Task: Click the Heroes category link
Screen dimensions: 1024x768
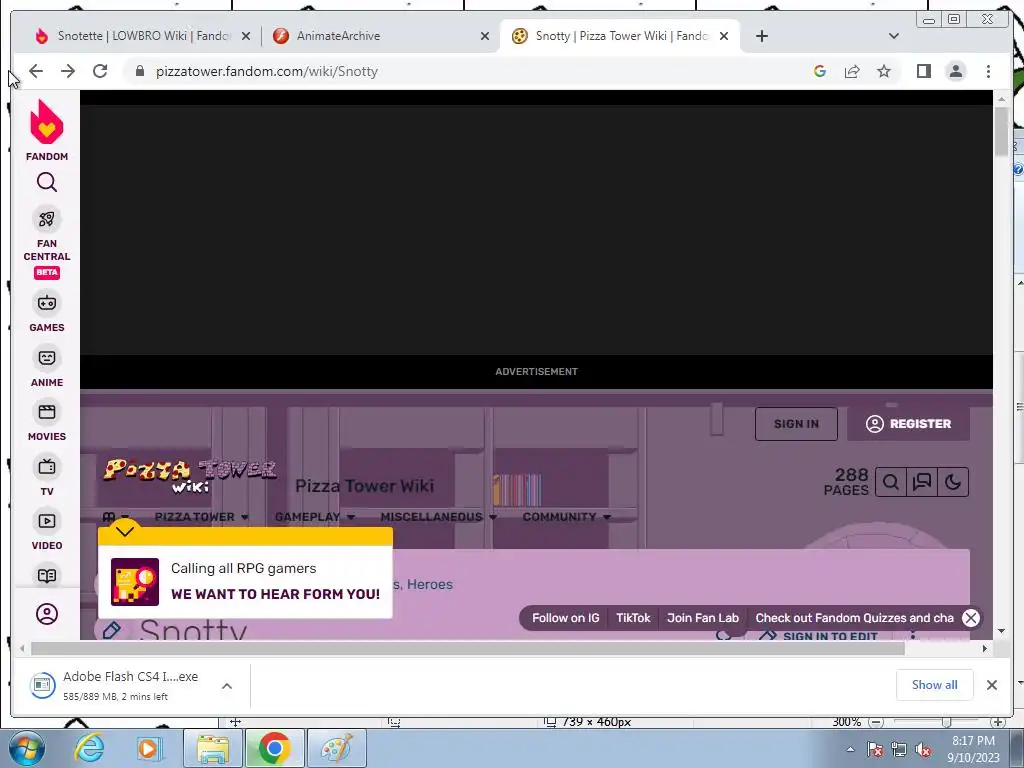Action: pos(429,584)
